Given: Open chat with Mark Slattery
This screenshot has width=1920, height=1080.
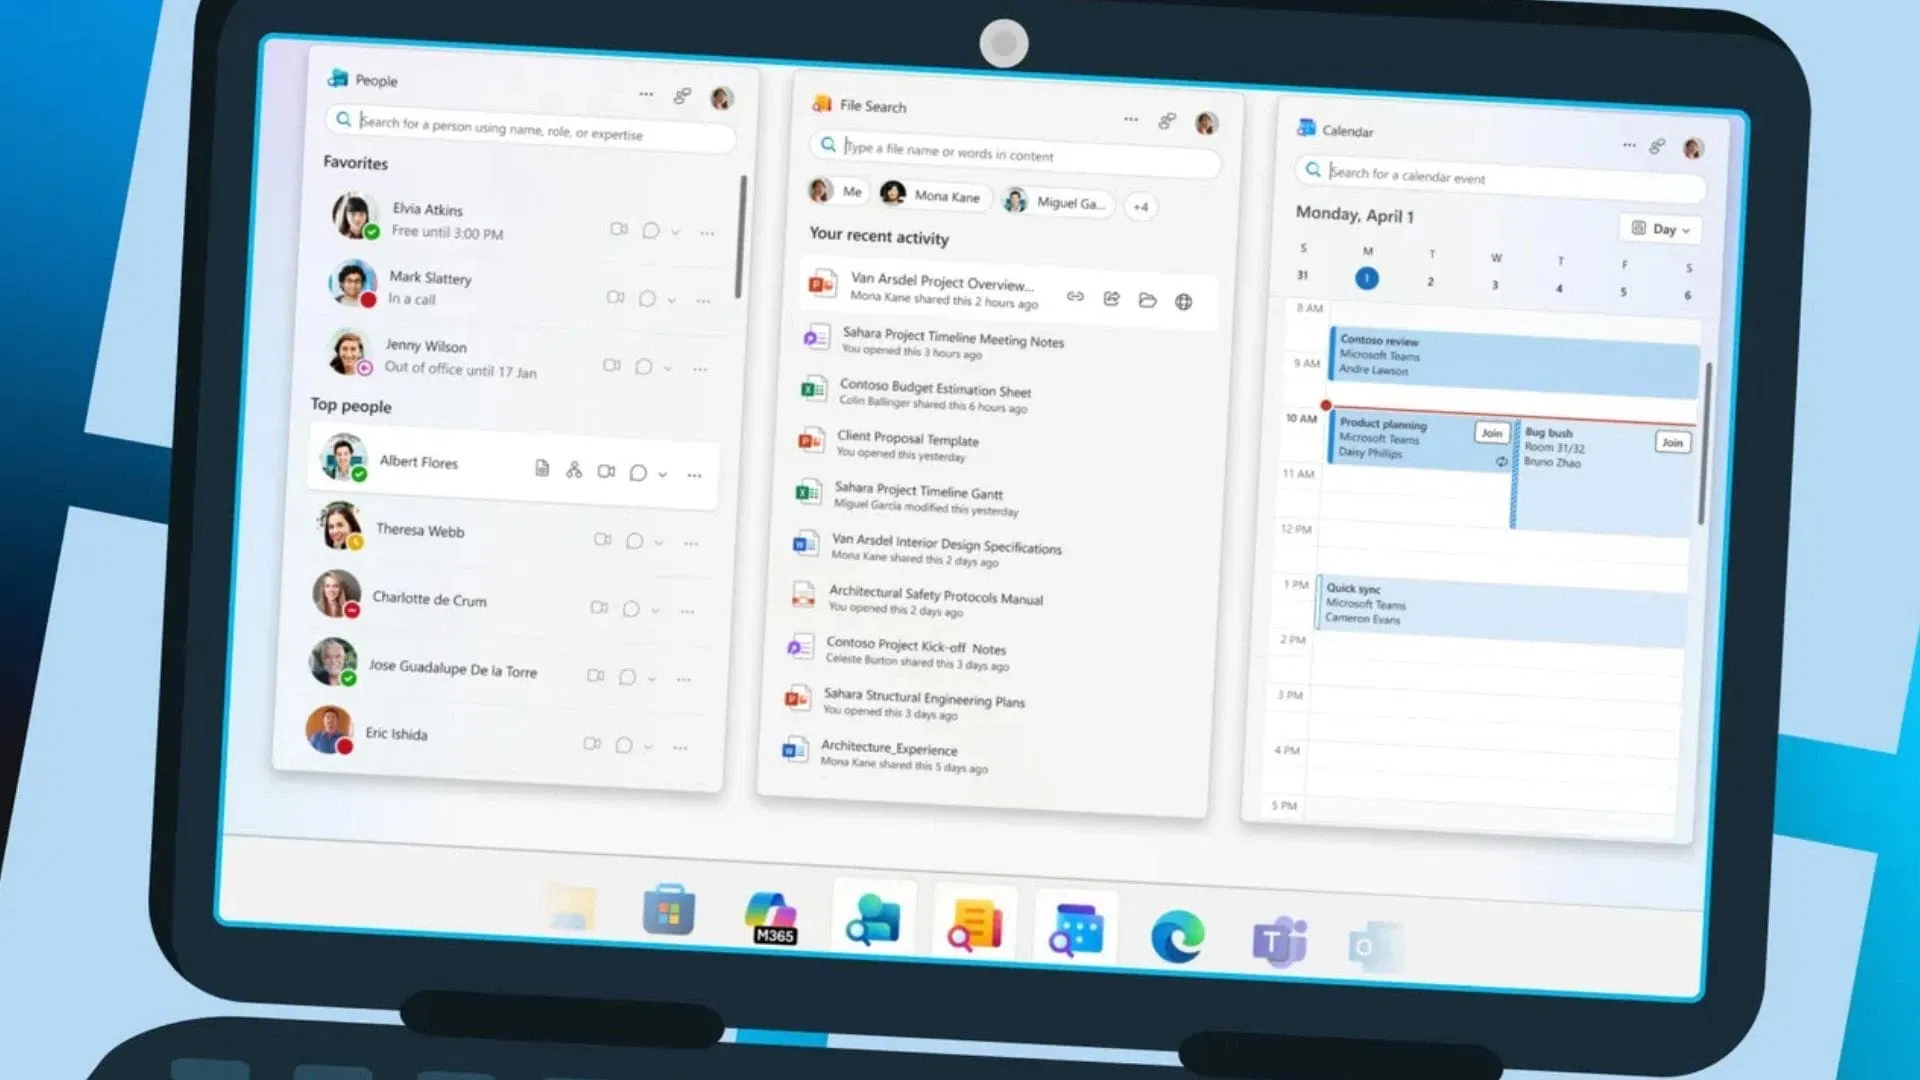Looking at the screenshot, I should [x=647, y=298].
